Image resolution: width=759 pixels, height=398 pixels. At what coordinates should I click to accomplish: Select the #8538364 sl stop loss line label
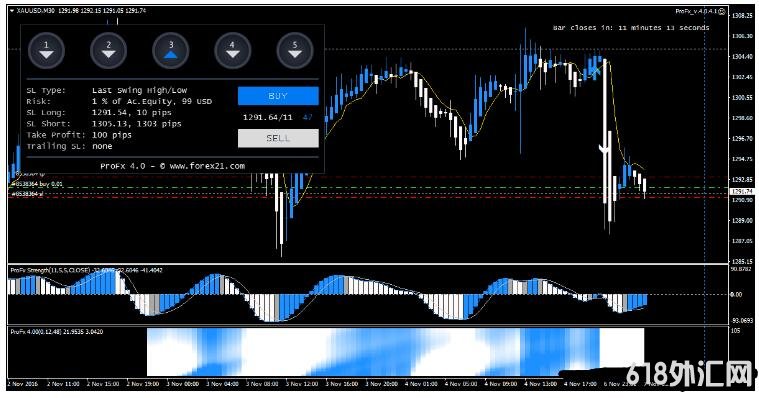[28, 194]
